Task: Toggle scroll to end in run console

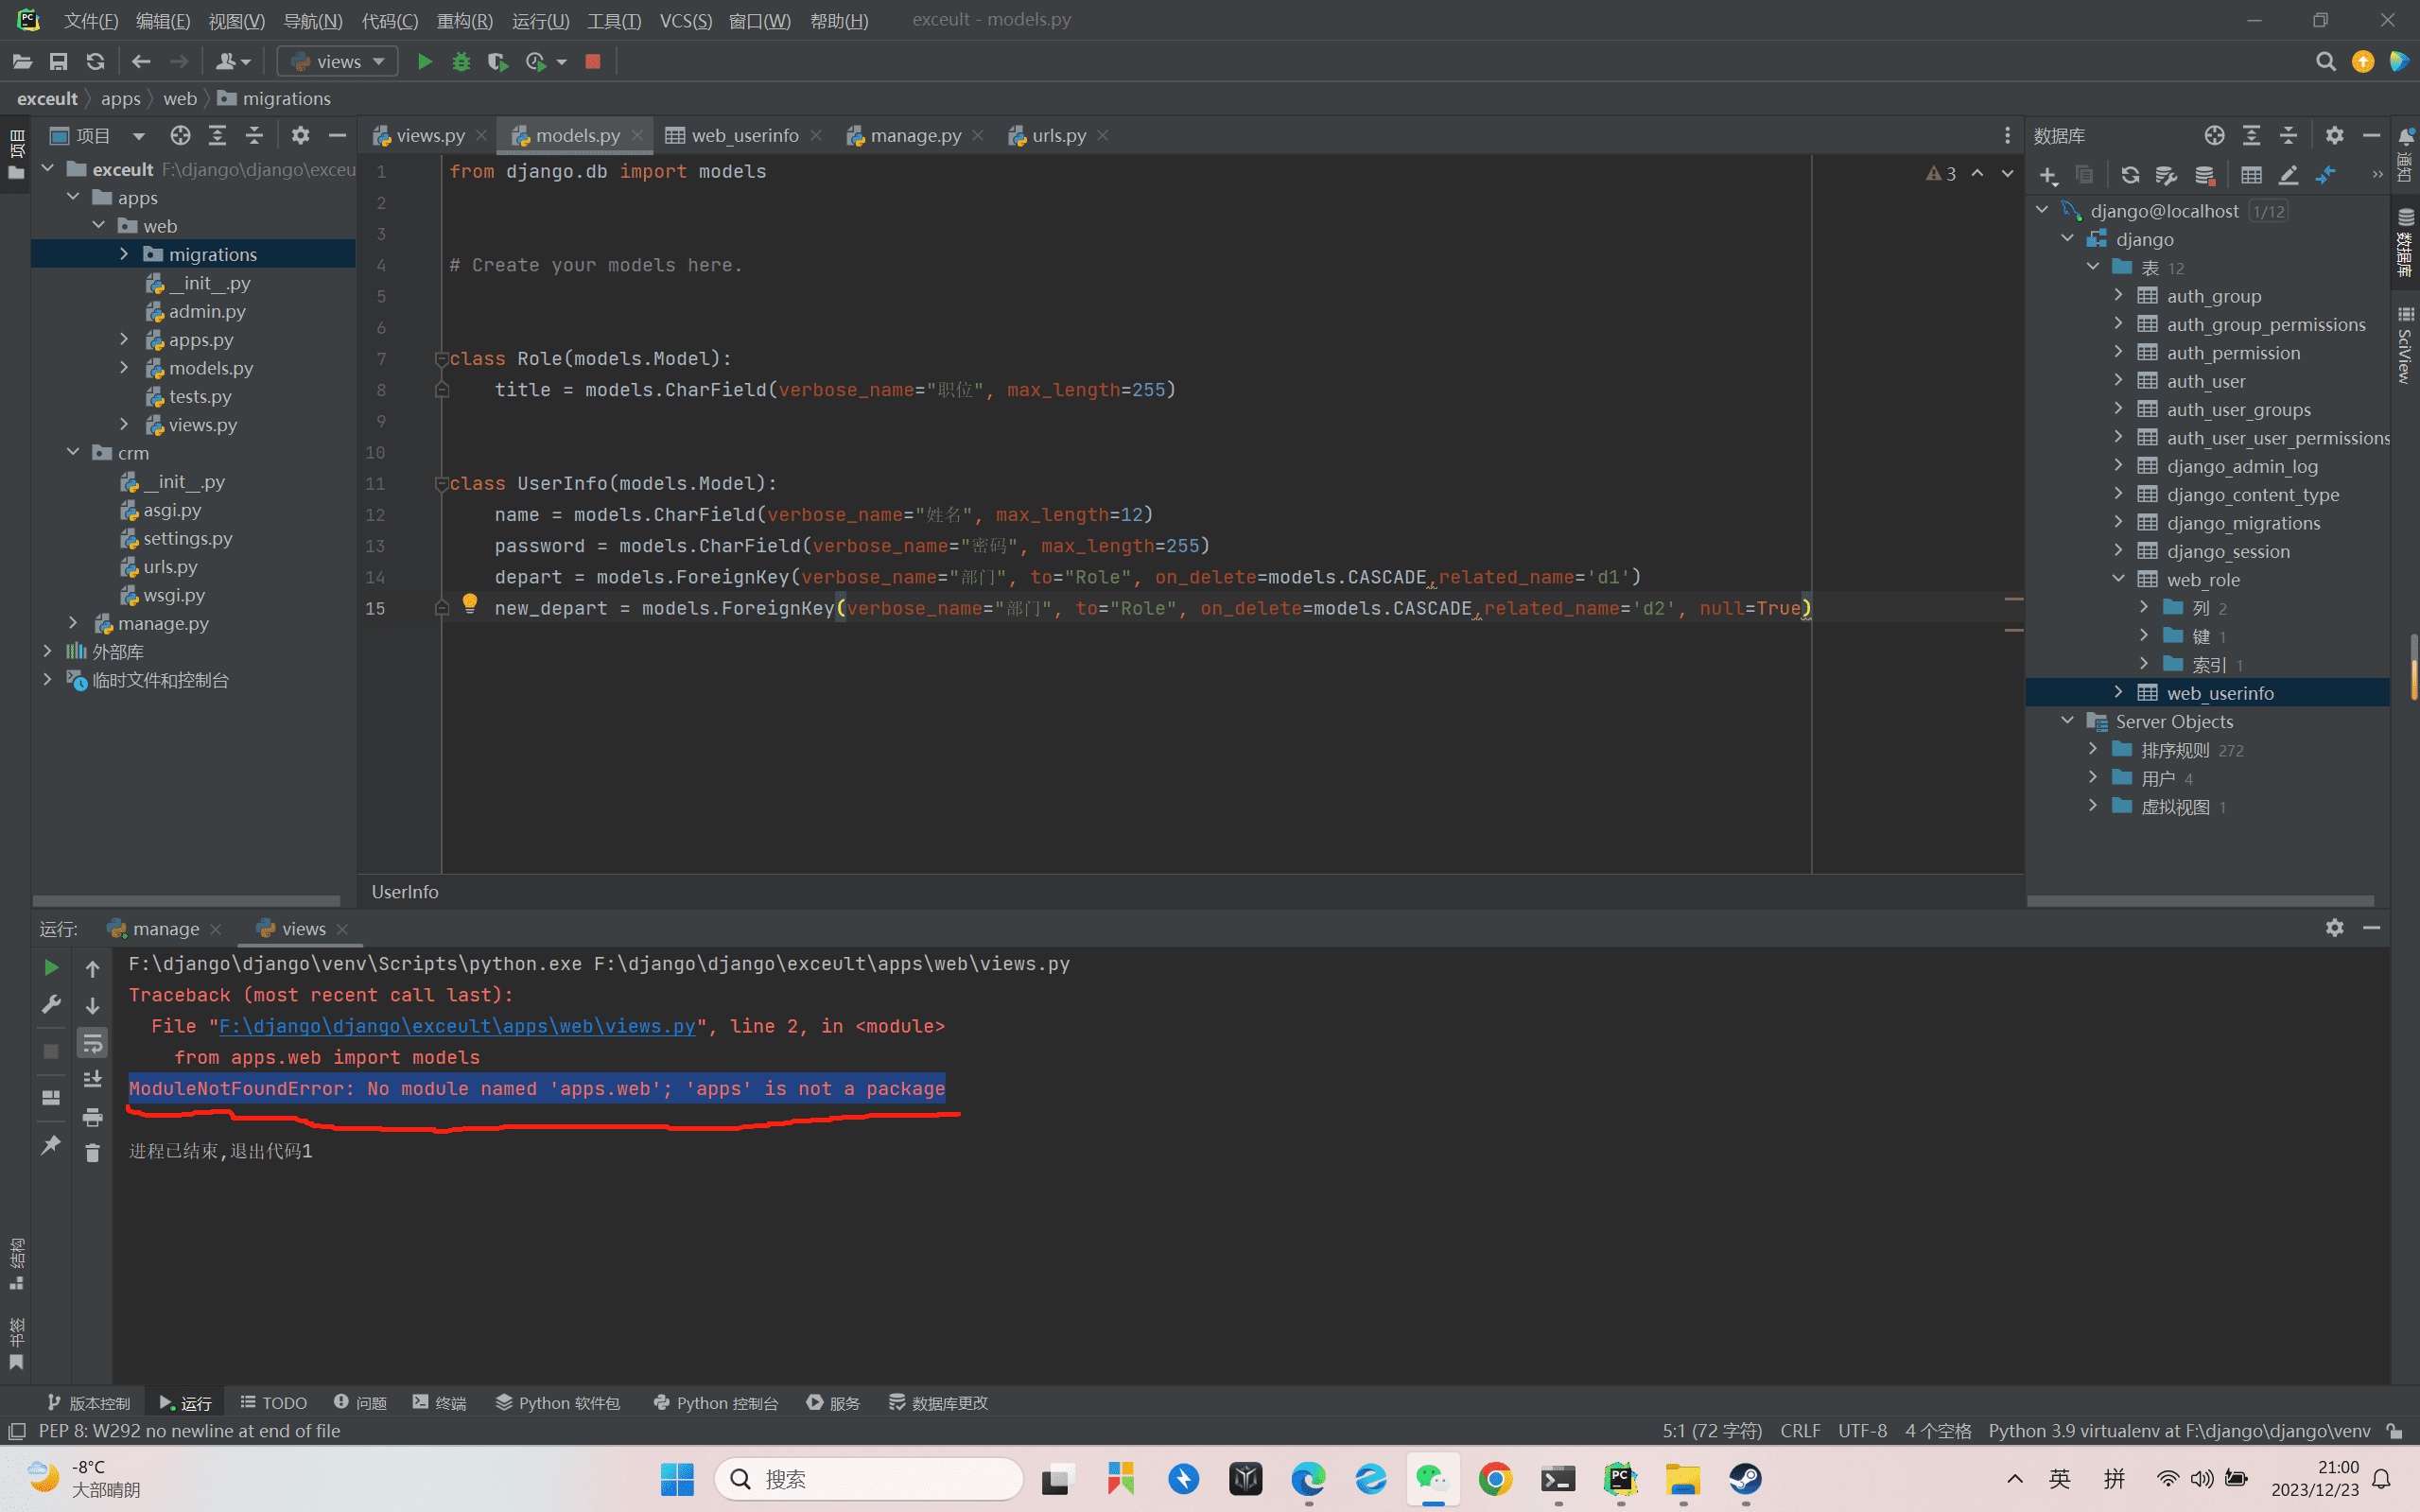Action: point(92,1079)
